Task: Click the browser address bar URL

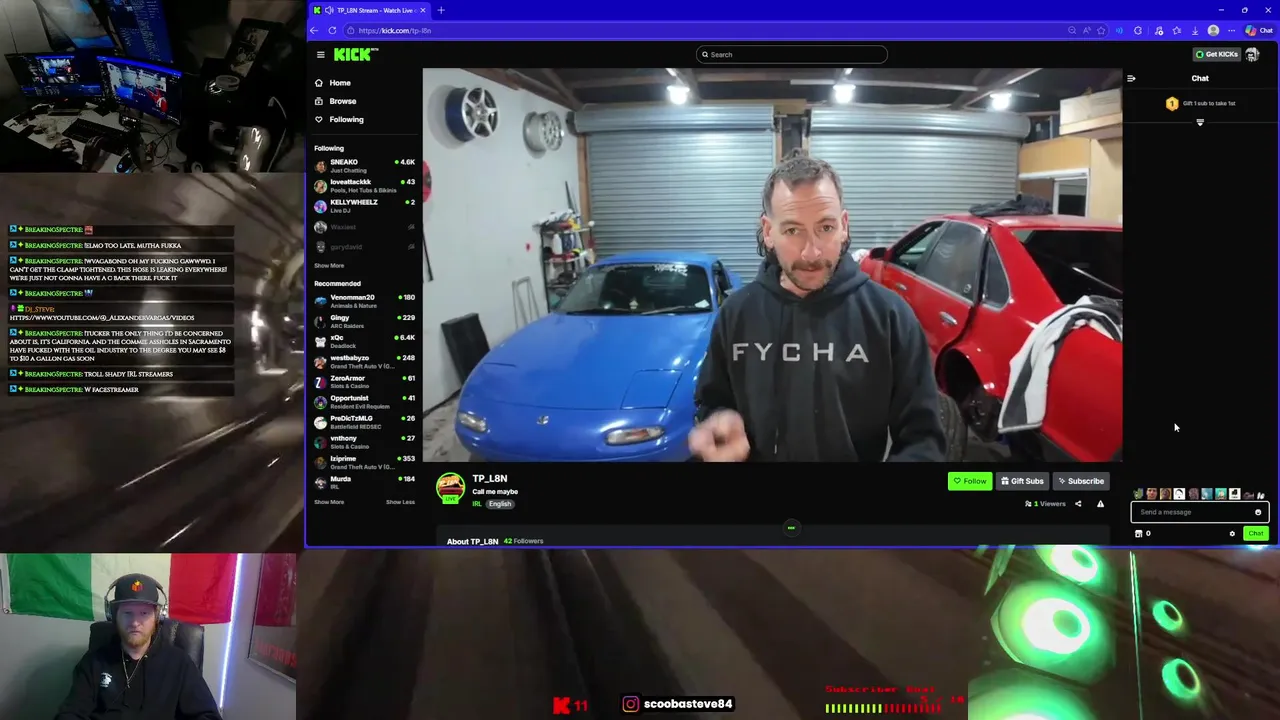Action: click(x=394, y=30)
